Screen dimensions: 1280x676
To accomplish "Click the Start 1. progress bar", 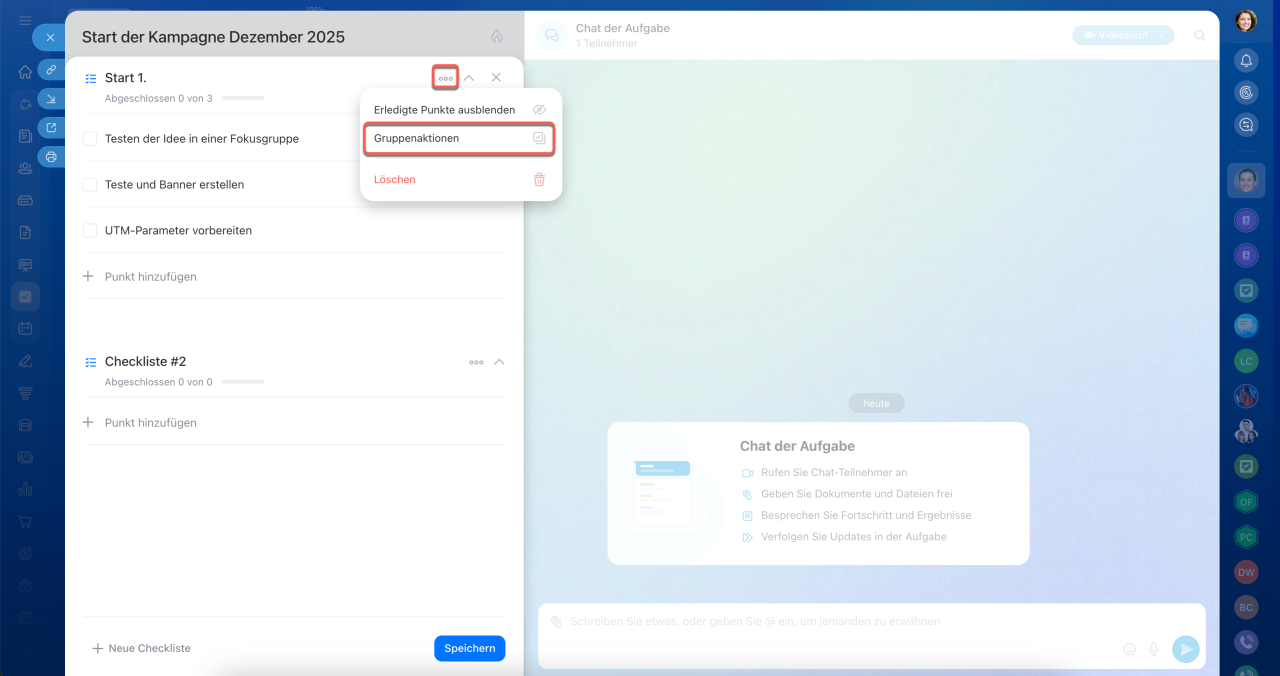I will (x=243, y=98).
